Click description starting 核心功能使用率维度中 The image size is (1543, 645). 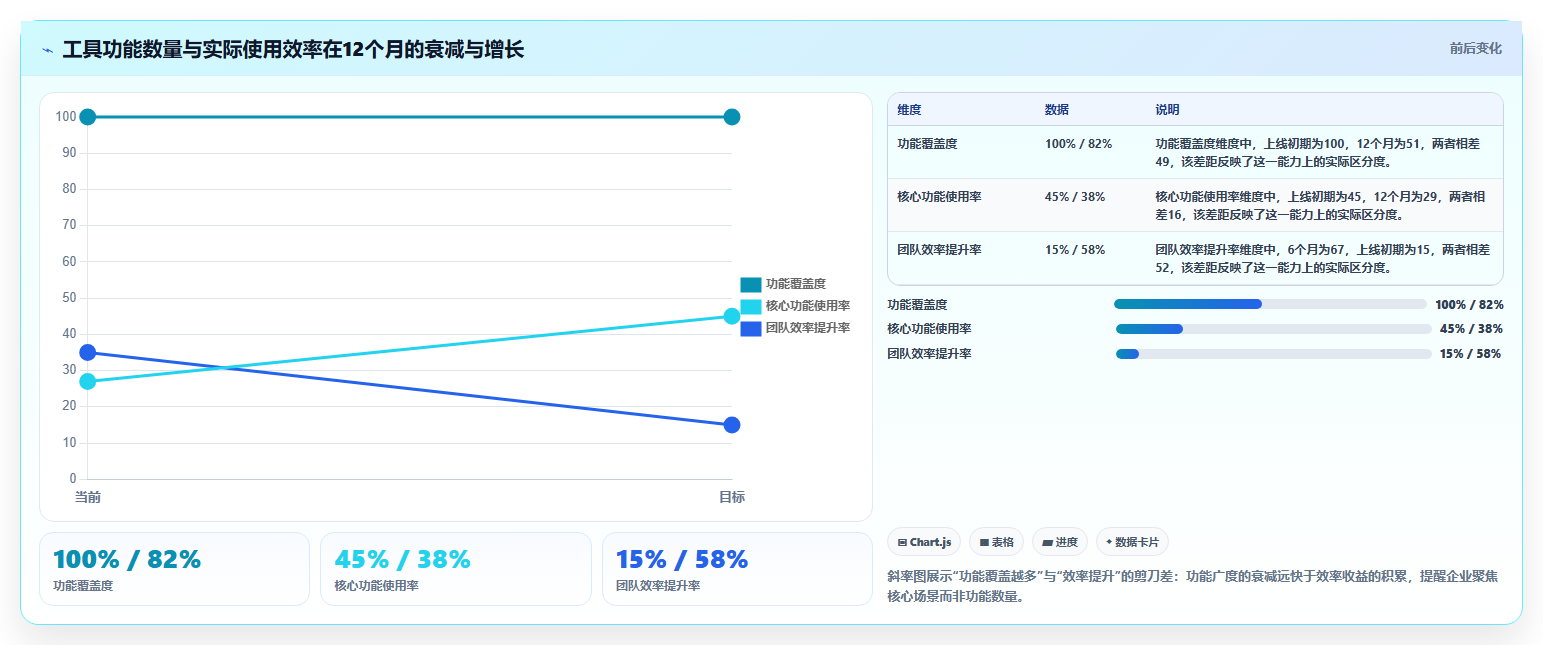click(x=1320, y=205)
